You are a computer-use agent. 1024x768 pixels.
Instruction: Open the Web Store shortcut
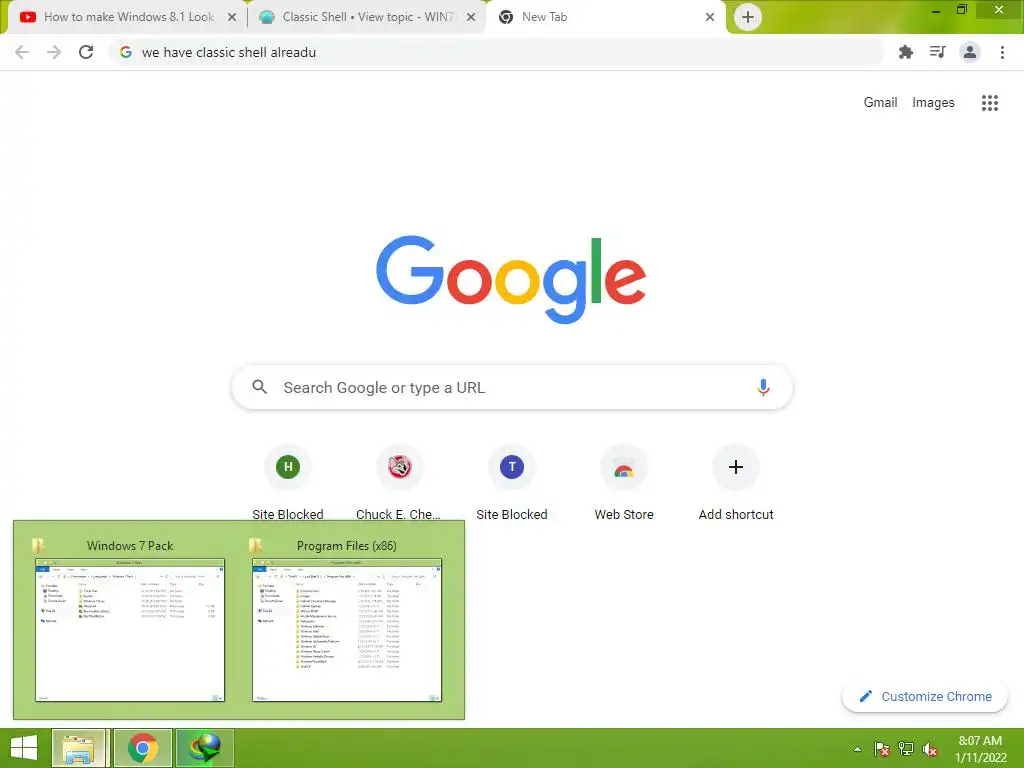coord(624,483)
